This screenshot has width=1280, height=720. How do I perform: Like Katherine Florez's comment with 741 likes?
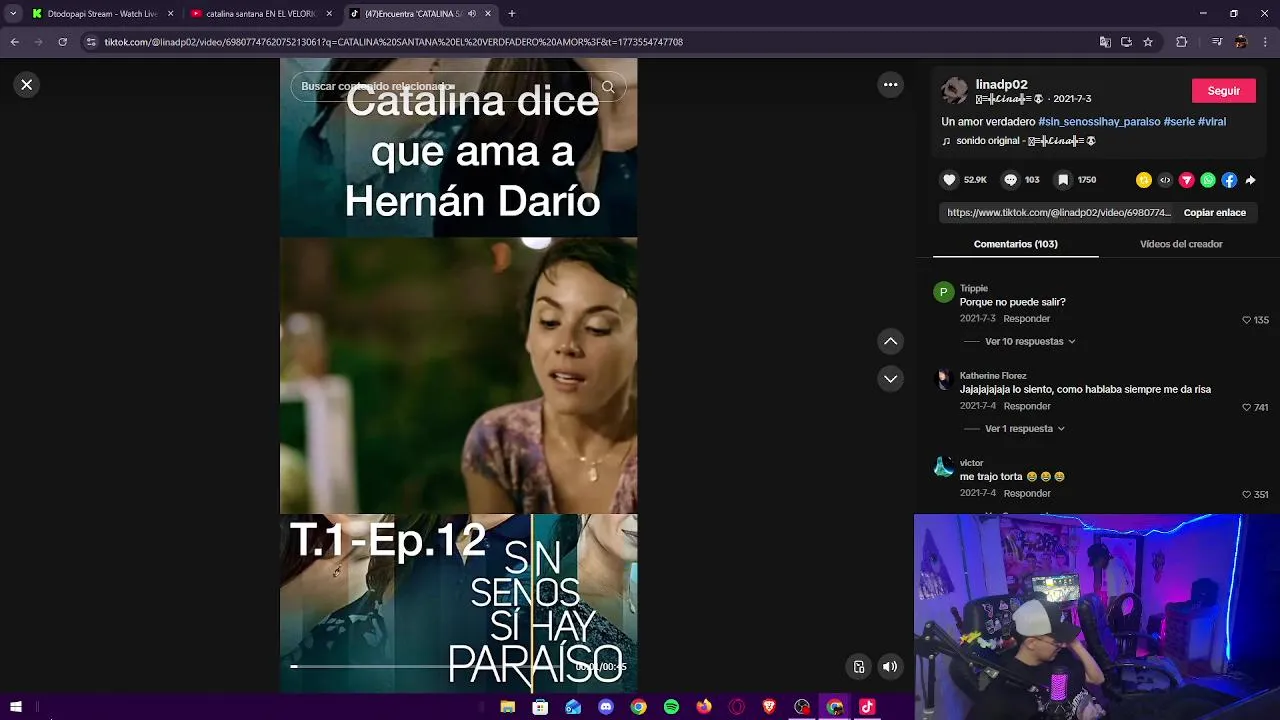pyautogui.click(x=1247, y=408)
